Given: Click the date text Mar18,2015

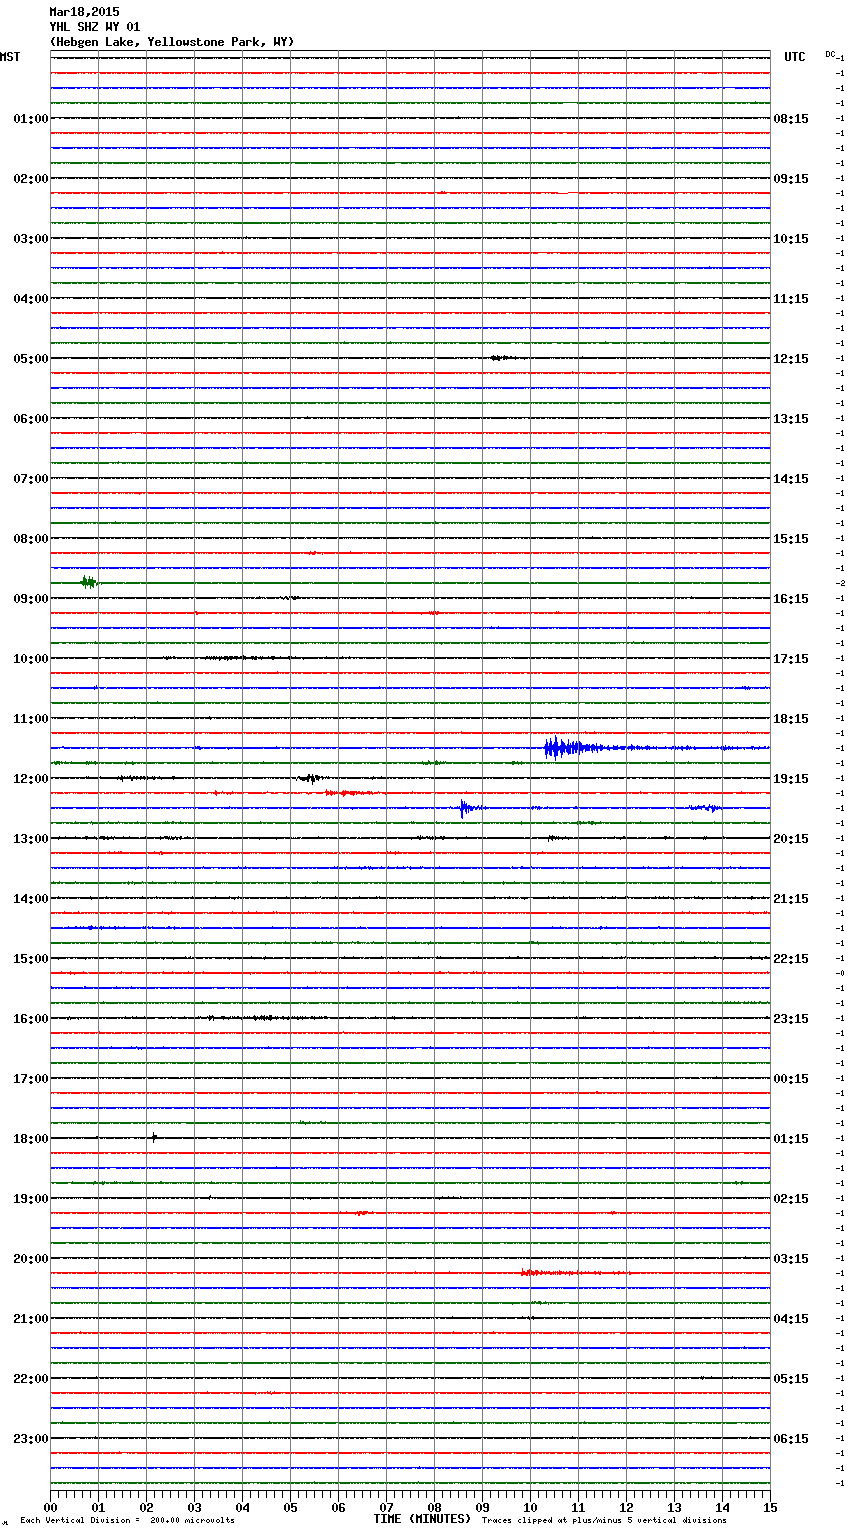Looking at the screenshot, I should point(84,12).
